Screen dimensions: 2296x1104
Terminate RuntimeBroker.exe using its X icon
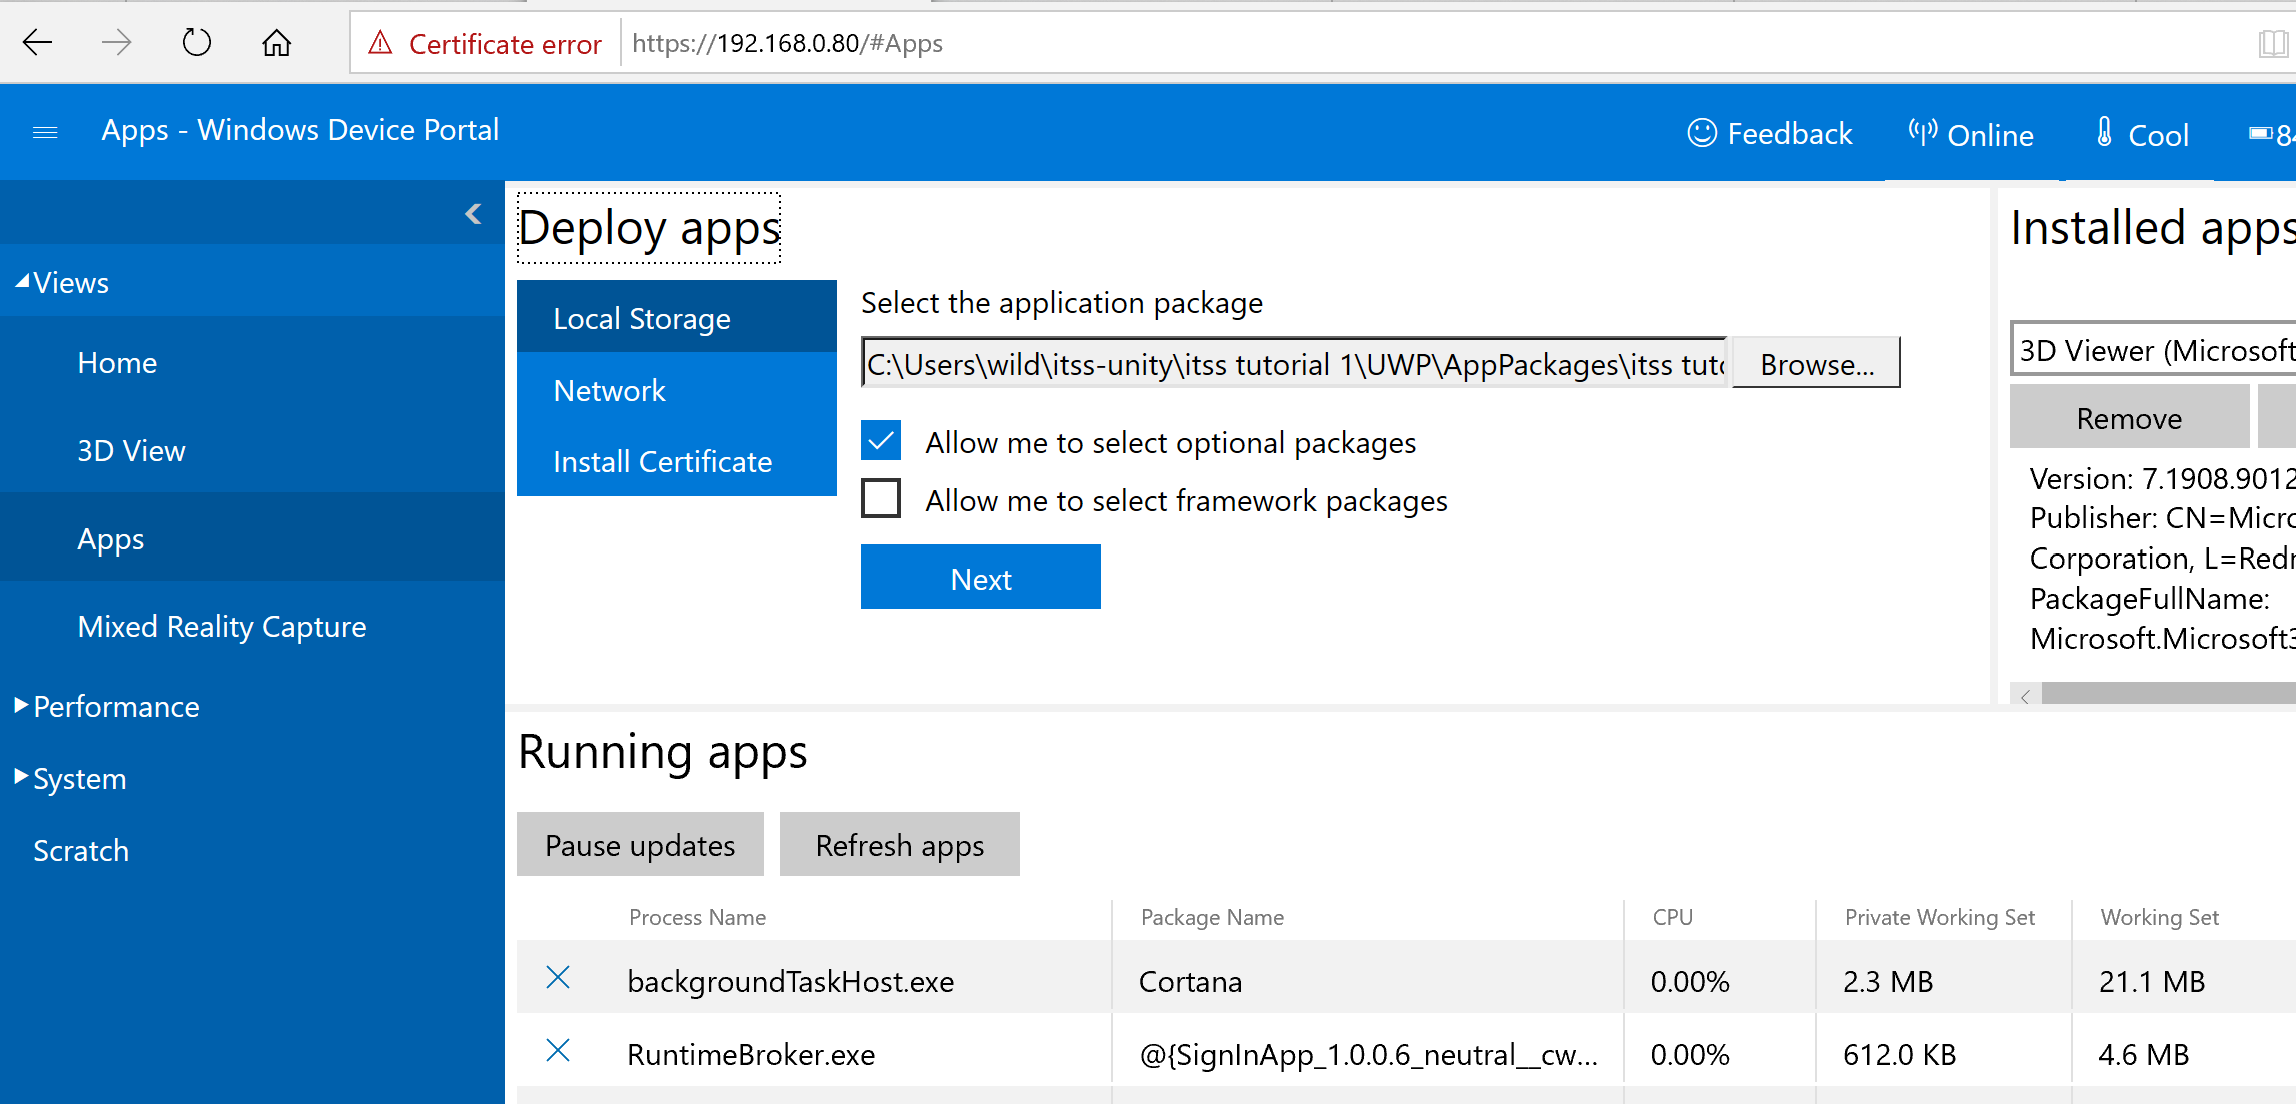[558, 1051]
